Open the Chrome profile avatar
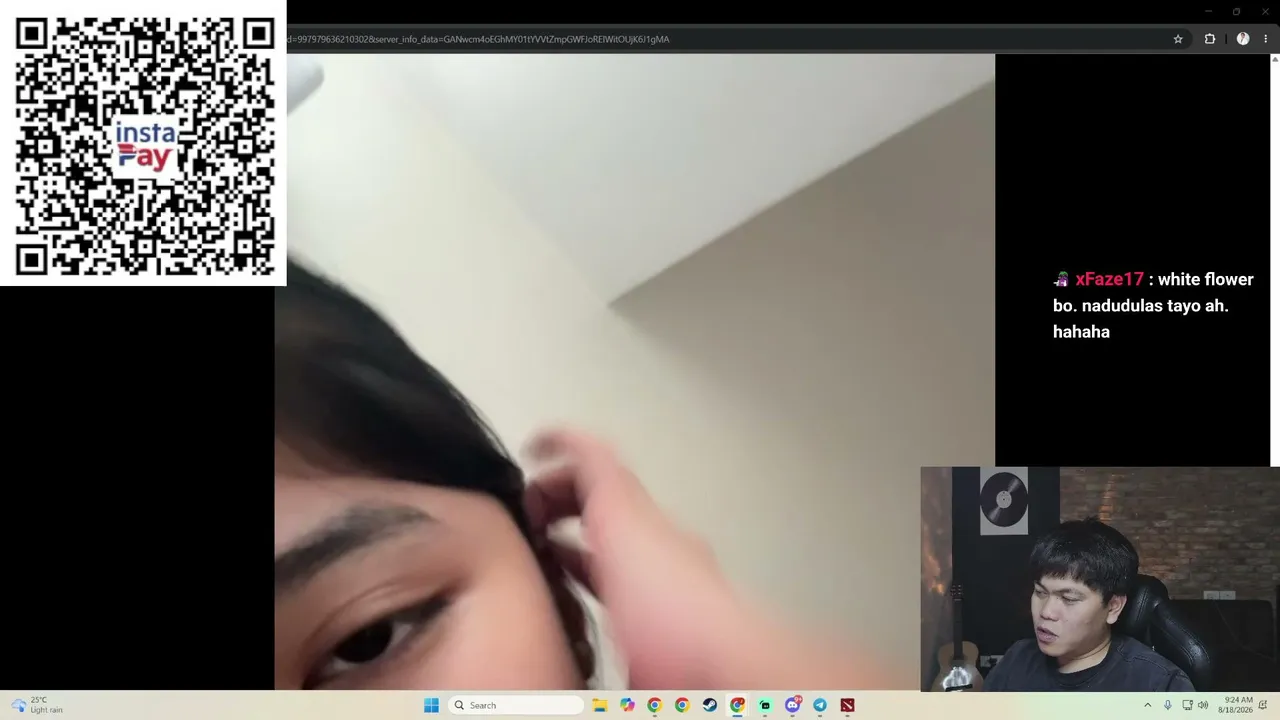The width and height of the screenshot is (1280, 720). [x=1243, y=39]
